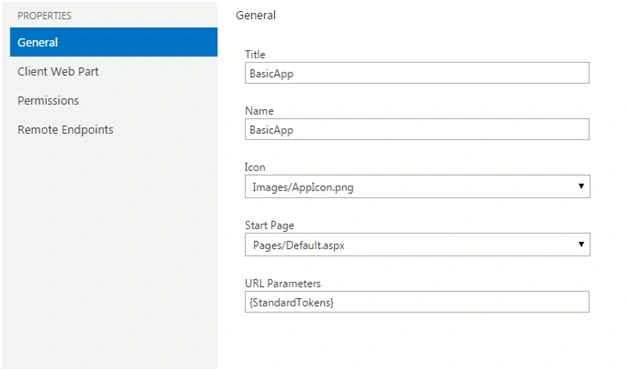Click the Title field label

click(x=255, y=54)
